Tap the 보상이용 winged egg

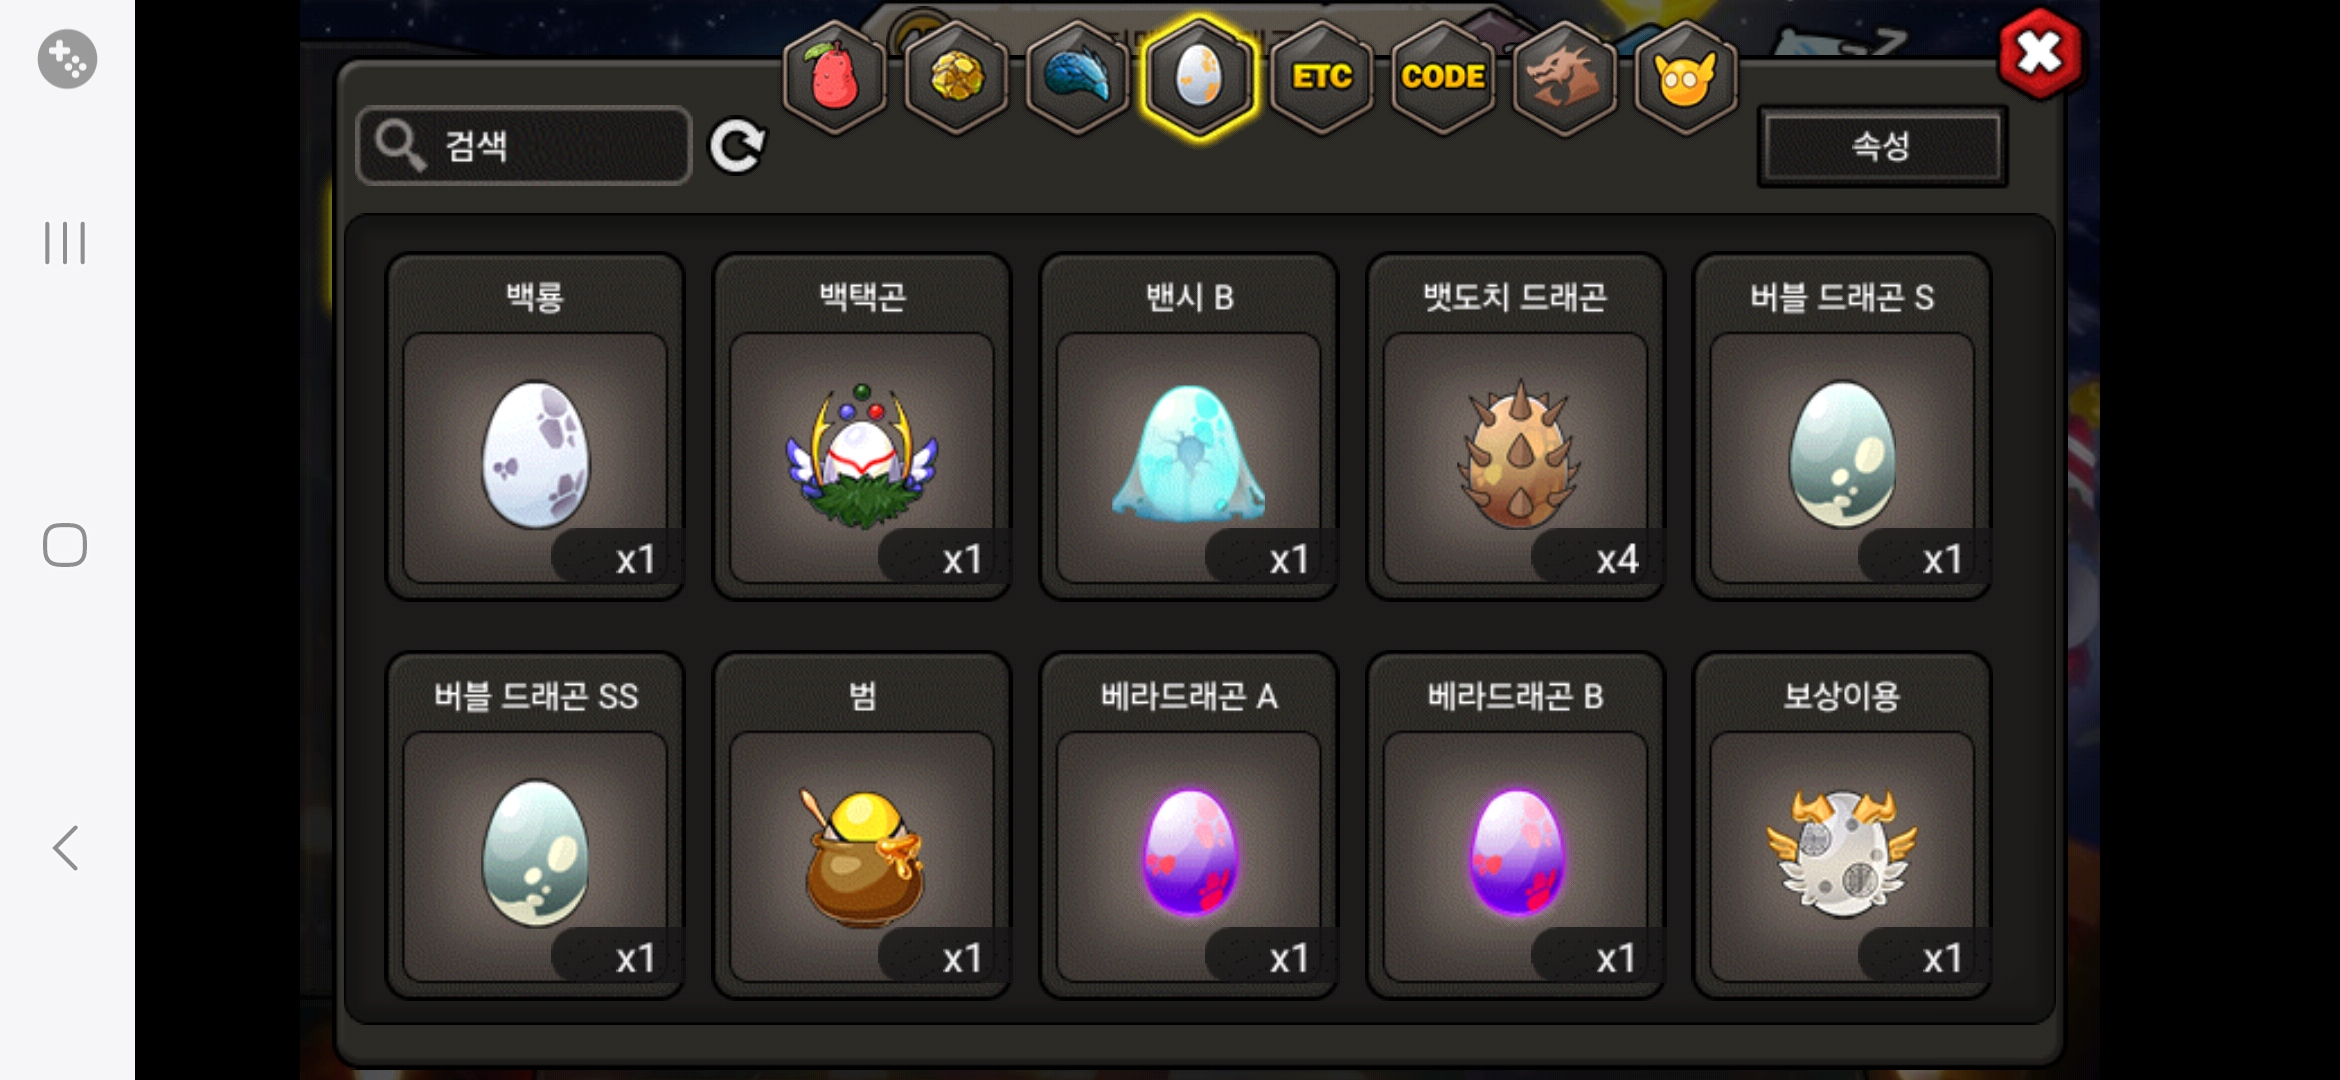pyautogui.click(x=1842, y=826)
